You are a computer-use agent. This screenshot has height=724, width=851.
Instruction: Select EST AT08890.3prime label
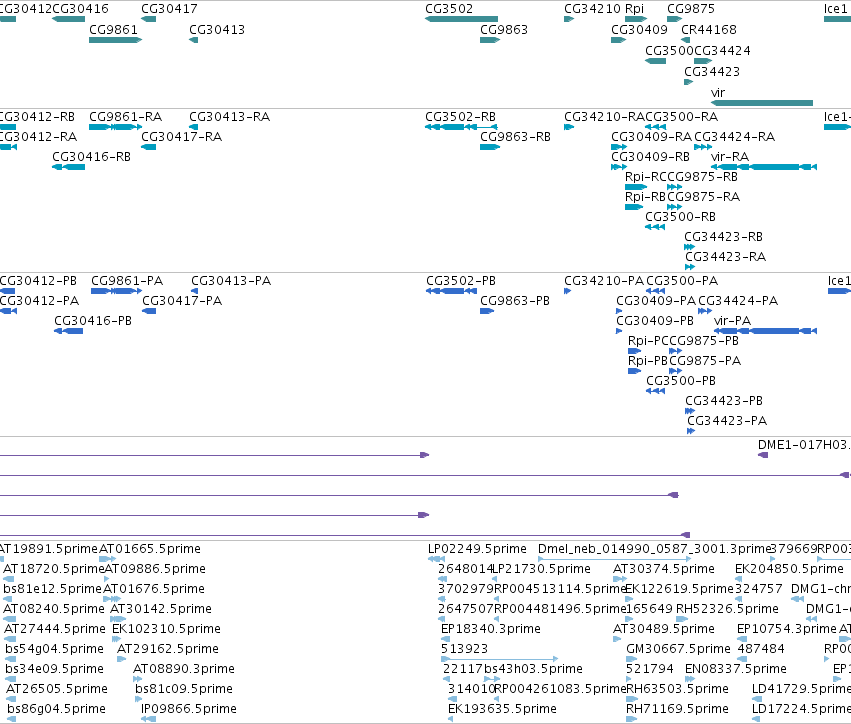point(184,669)
